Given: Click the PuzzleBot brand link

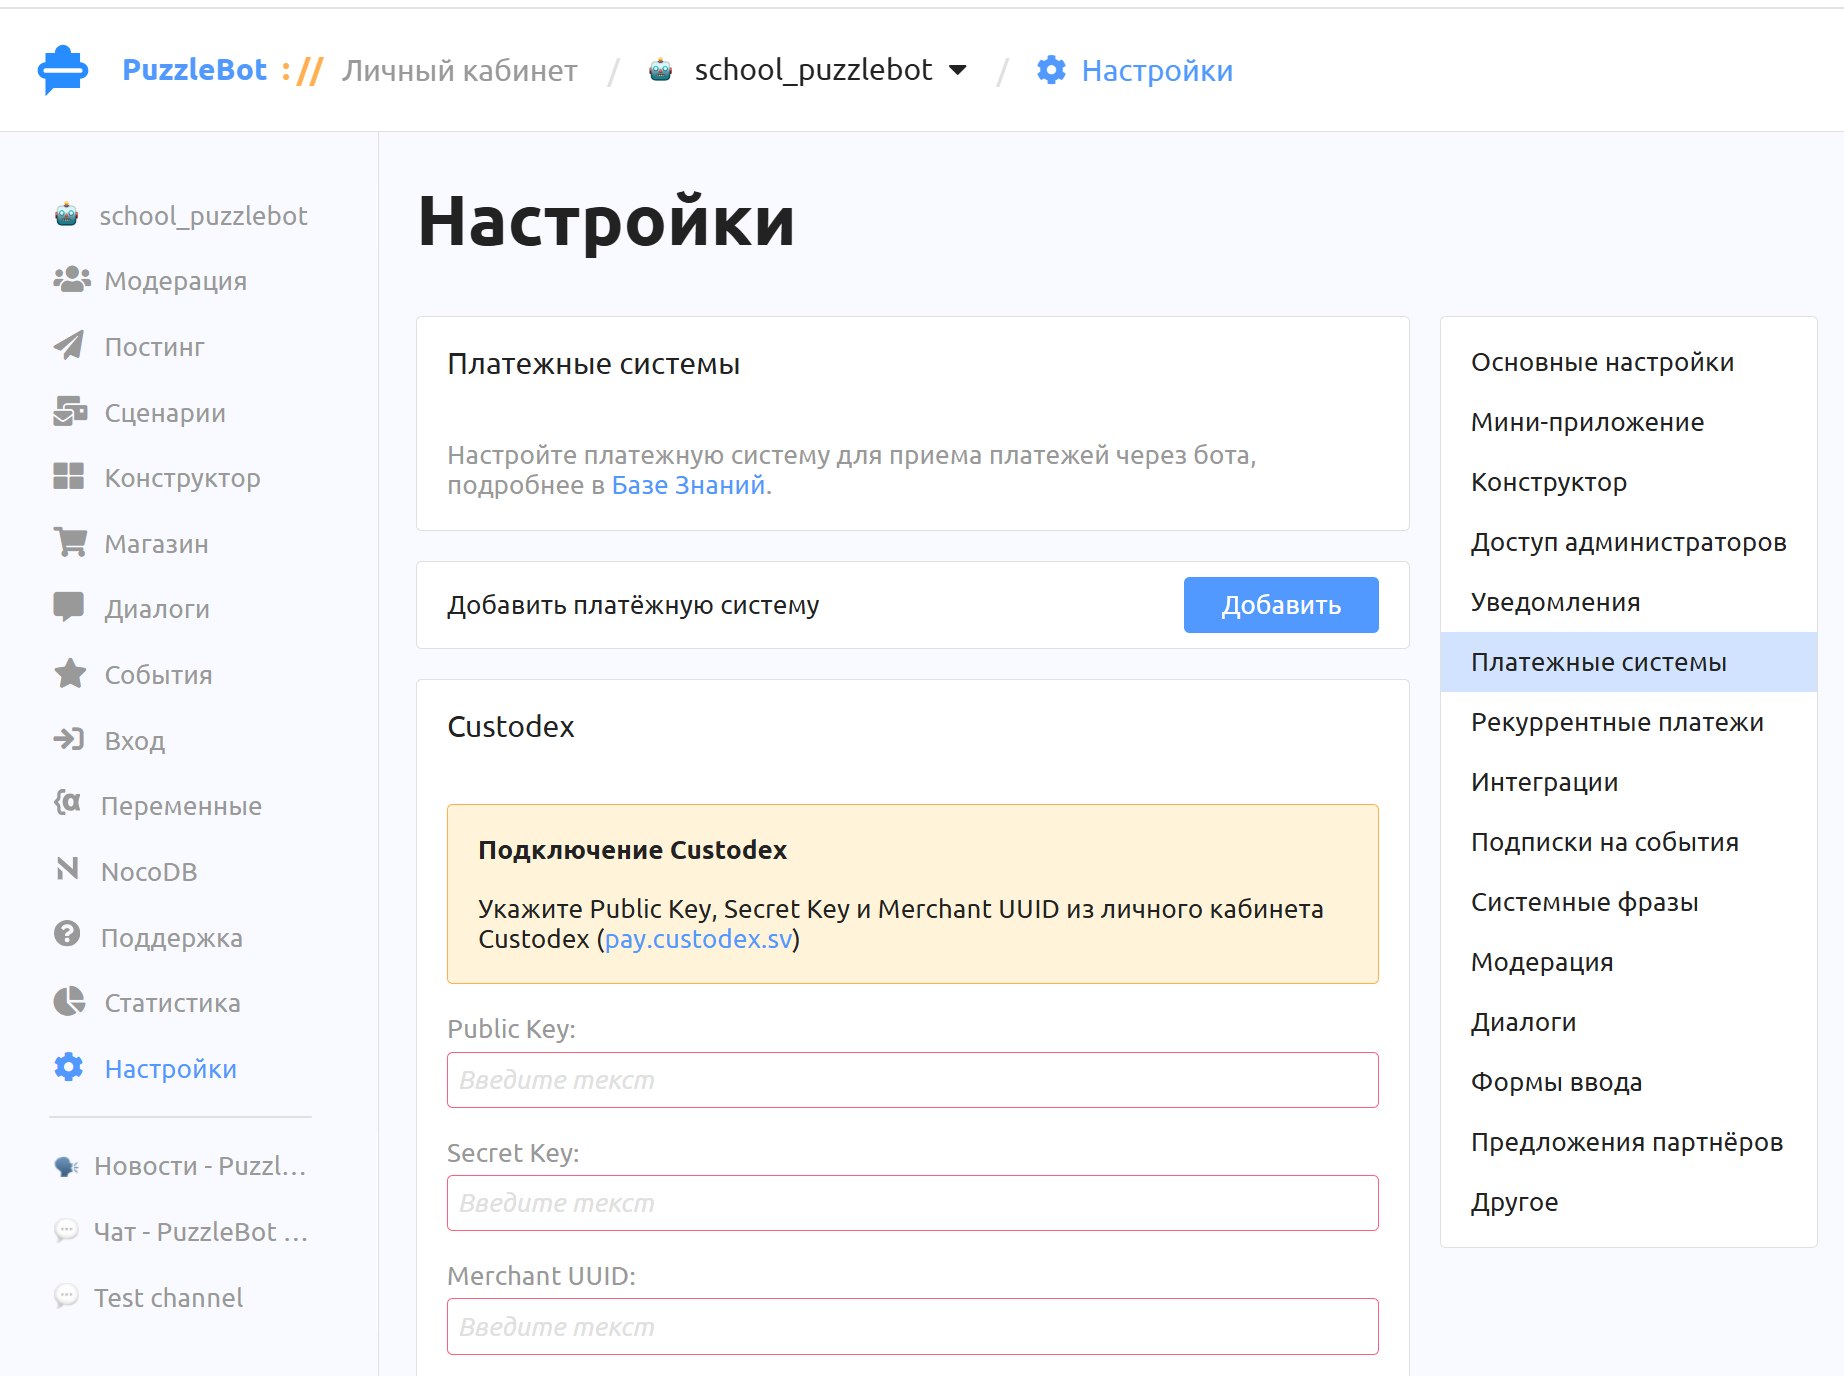Looking at the screenshot, I should [194, 70].
